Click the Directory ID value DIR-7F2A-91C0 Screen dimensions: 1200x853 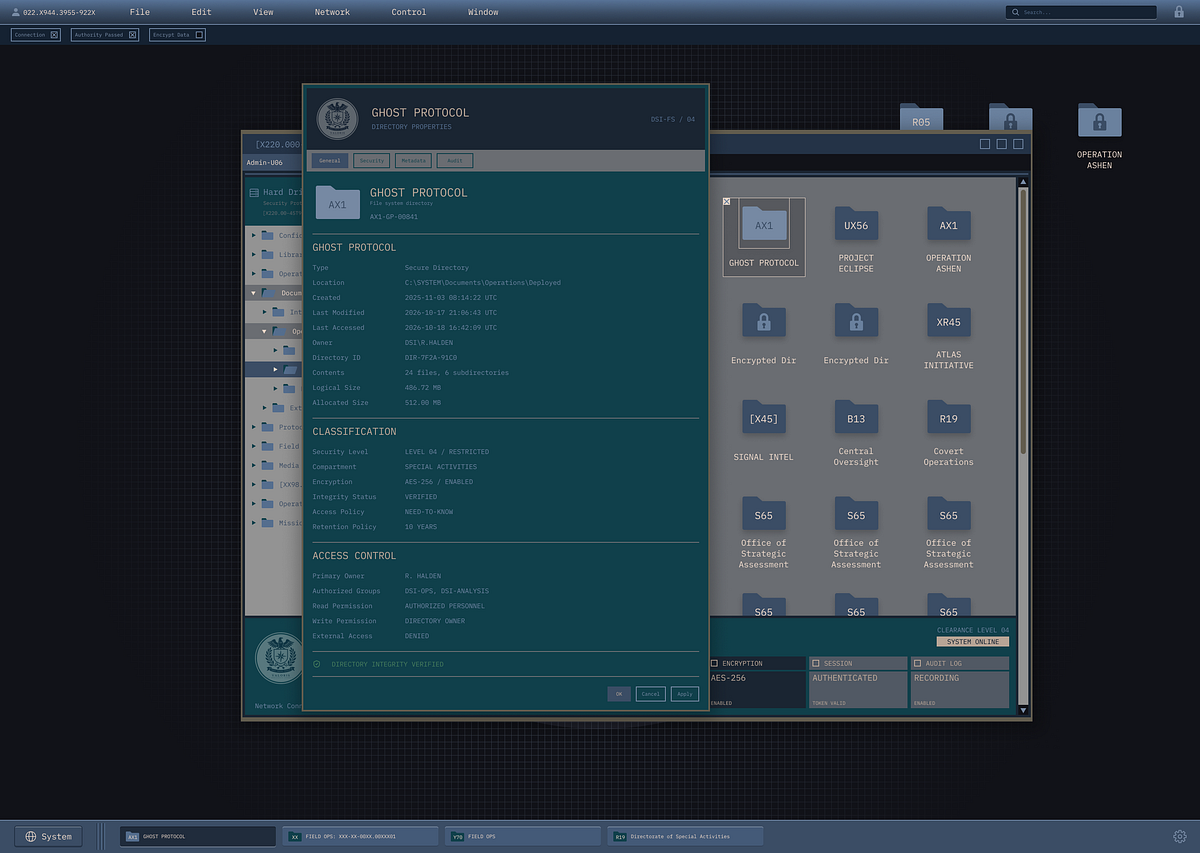click(431, 358)
